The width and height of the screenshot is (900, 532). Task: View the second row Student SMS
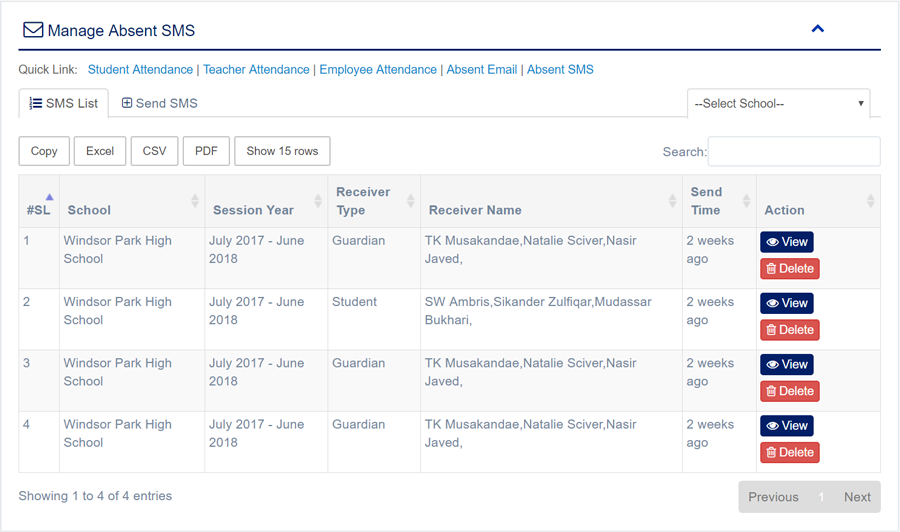pos(786,303)
